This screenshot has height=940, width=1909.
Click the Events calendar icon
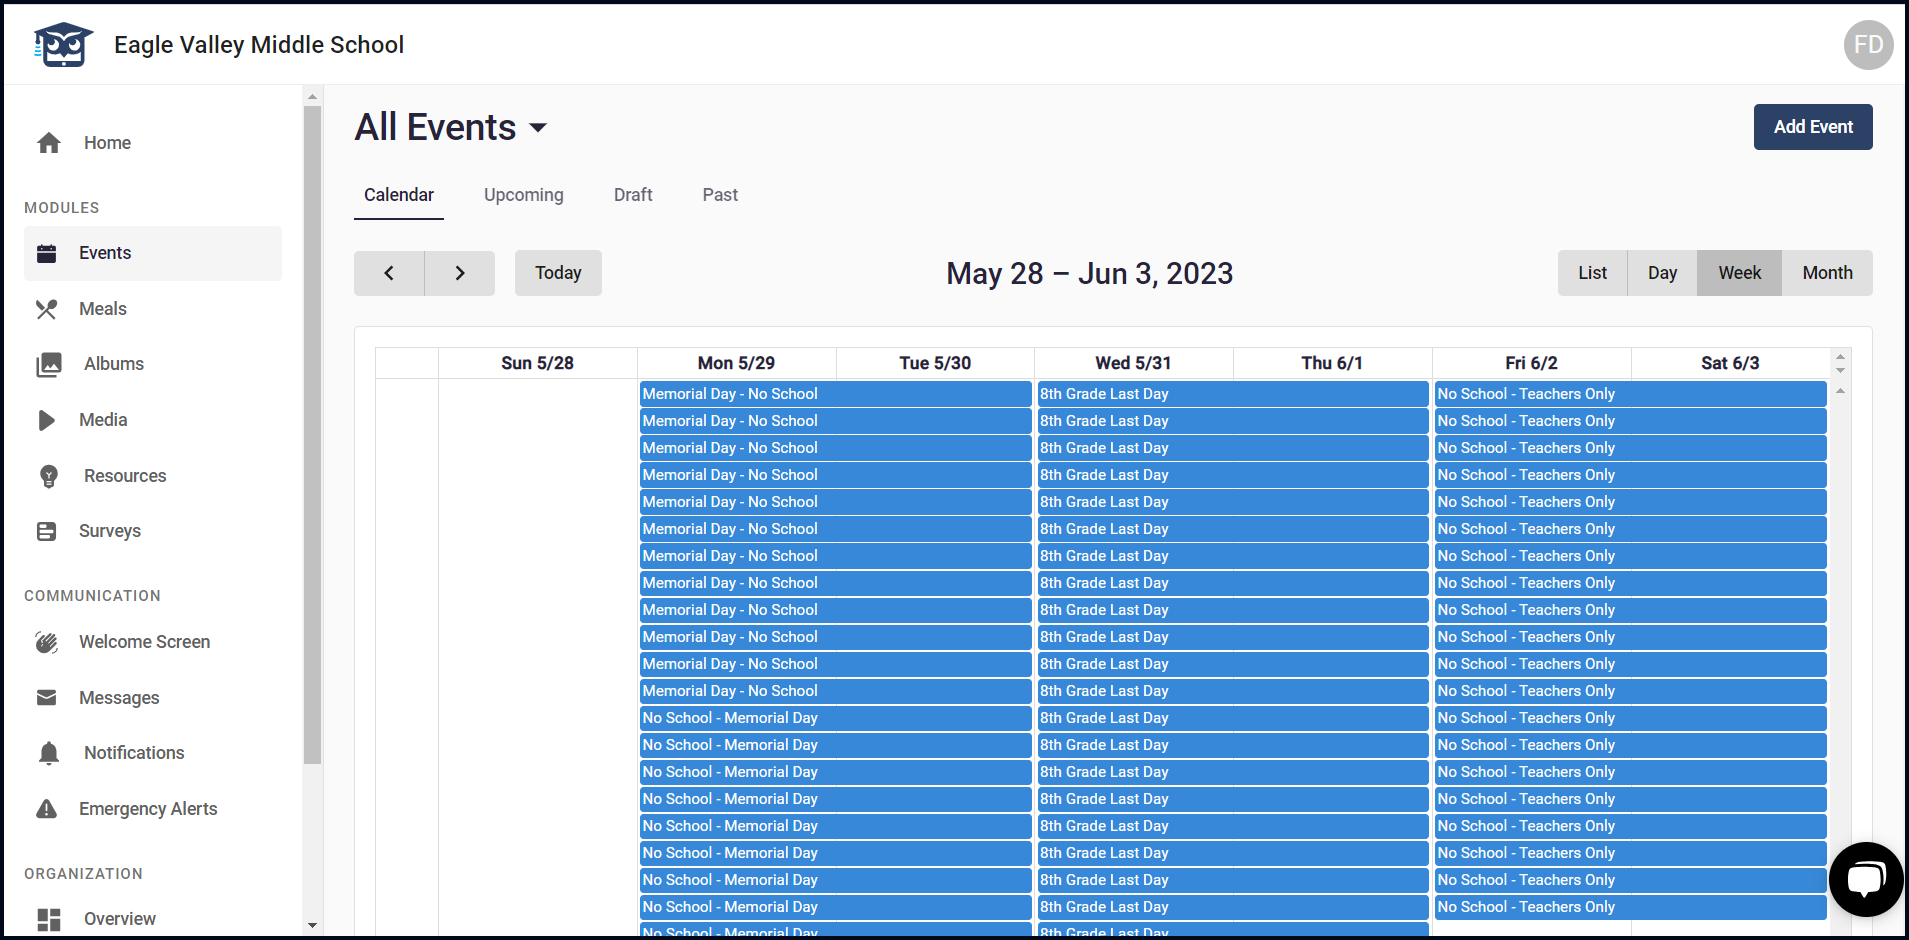point(47,253)
